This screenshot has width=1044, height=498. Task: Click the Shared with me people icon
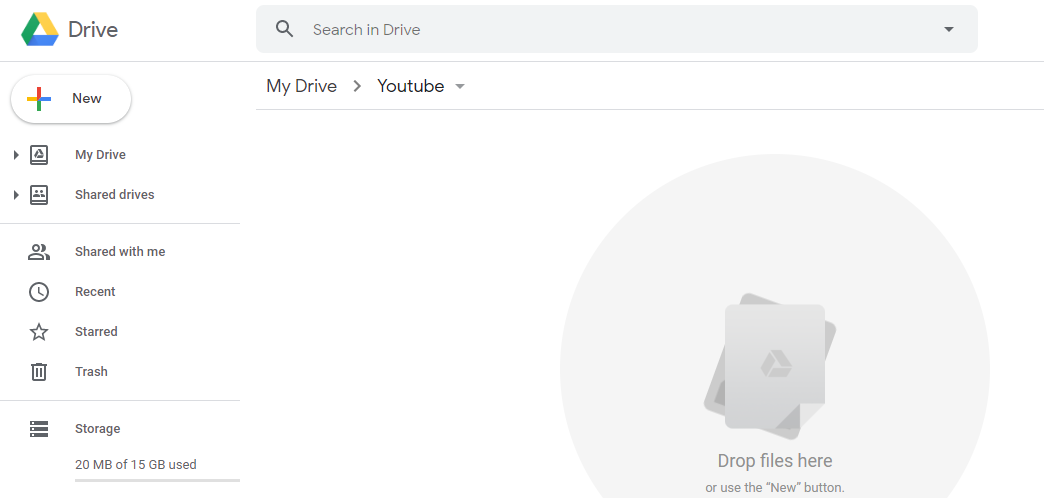[x=39, y=252]
